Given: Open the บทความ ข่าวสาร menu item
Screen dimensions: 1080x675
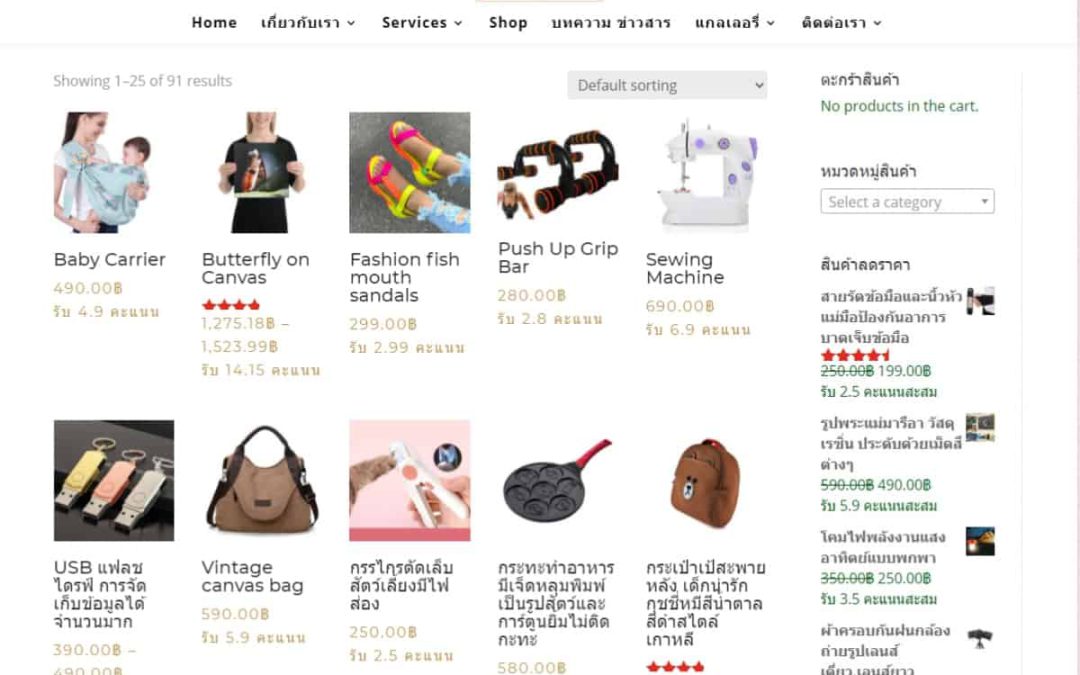Looking at the screenshot, I should [611, 23].
